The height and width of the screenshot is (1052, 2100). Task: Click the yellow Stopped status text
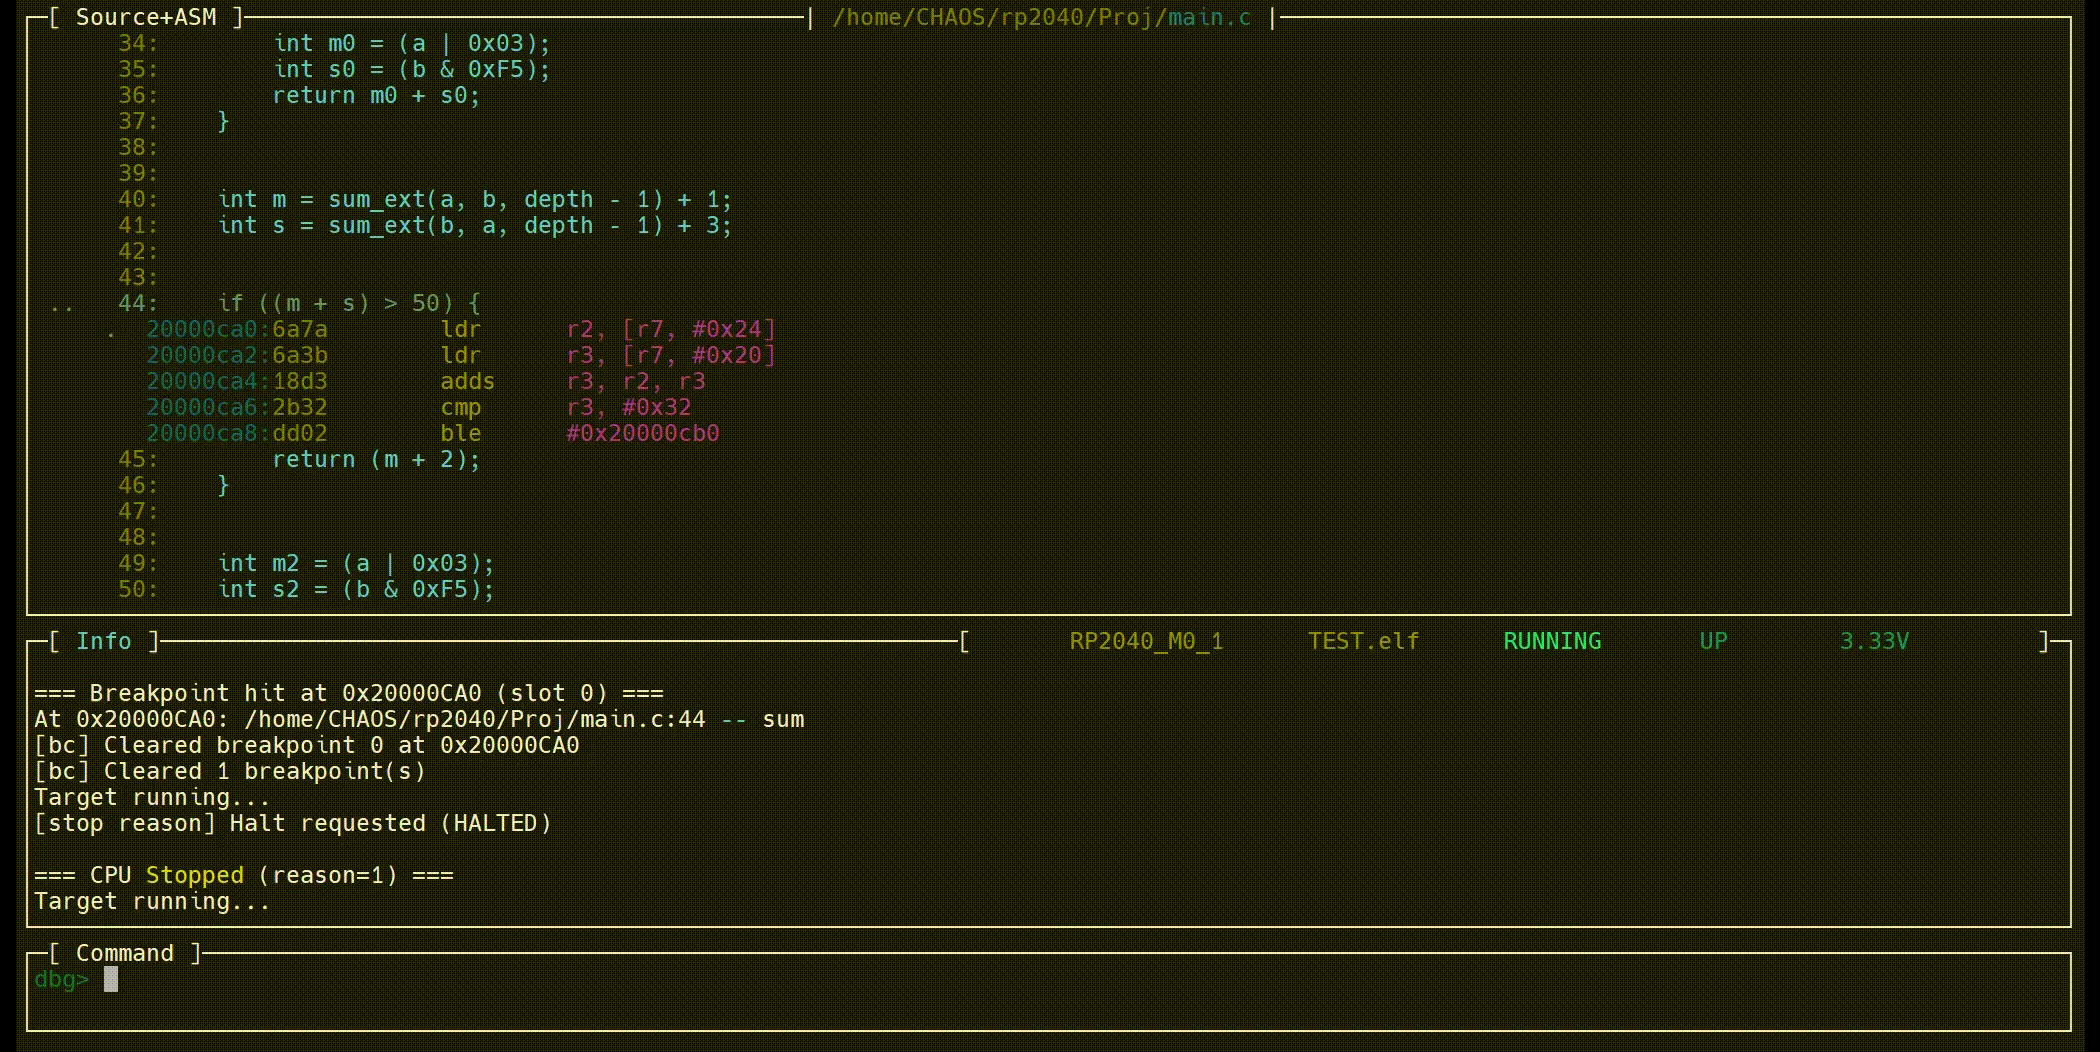(x=194, y=875)
